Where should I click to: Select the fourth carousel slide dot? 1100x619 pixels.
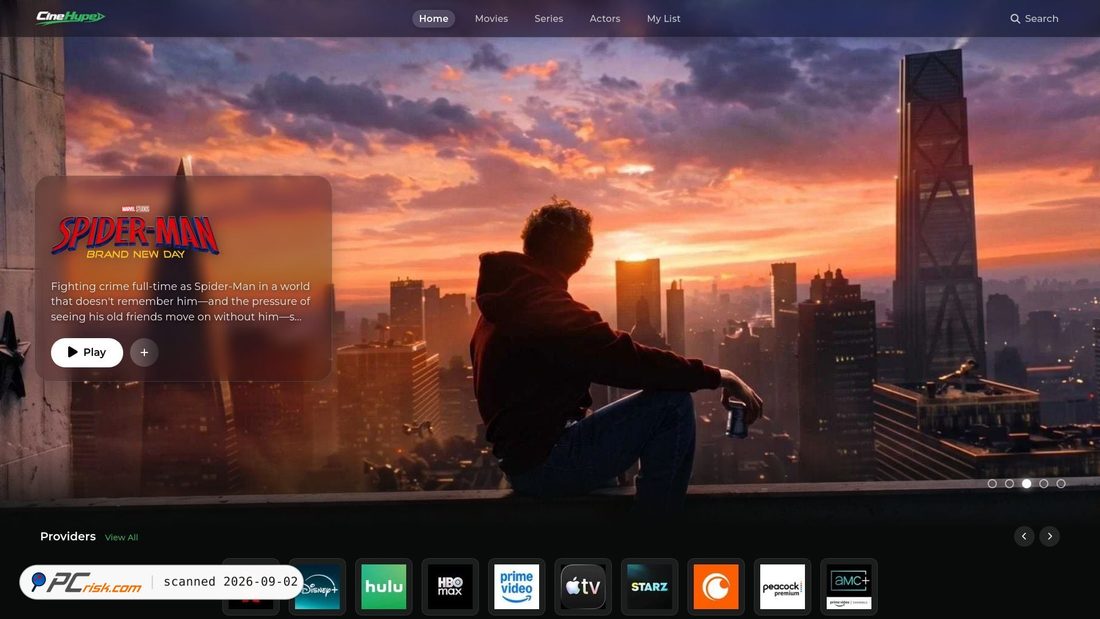pos(1044,484)
